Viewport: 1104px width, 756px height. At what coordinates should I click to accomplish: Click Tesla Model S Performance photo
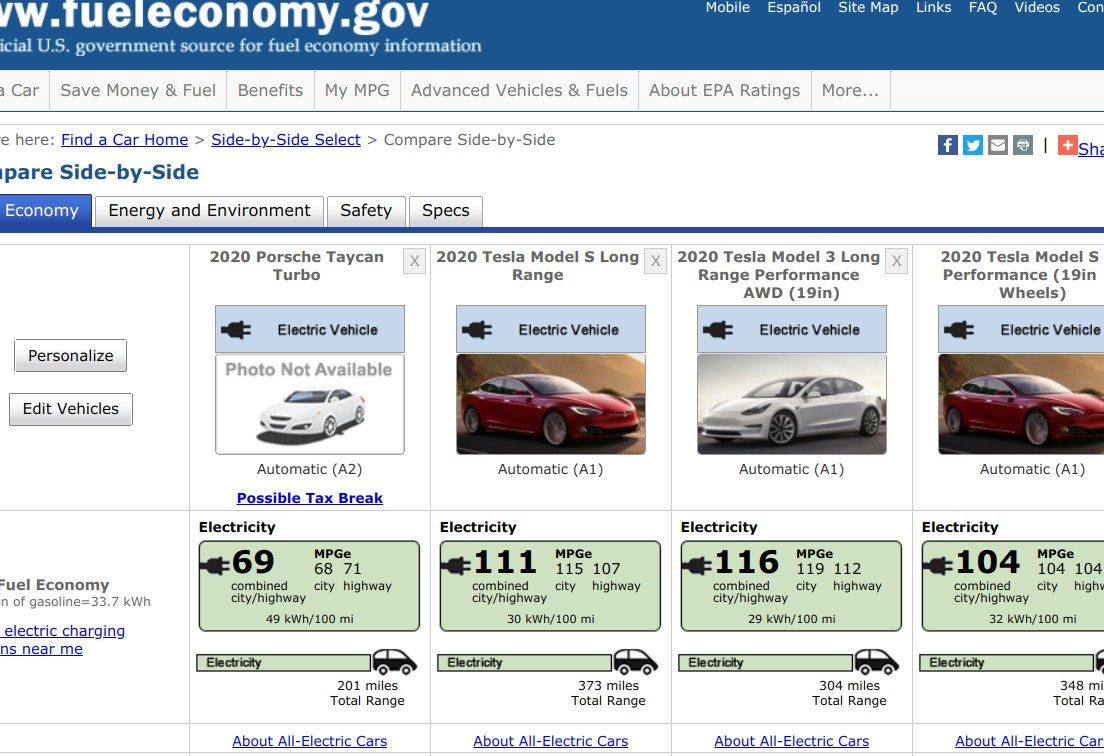tap(1021, 404)
